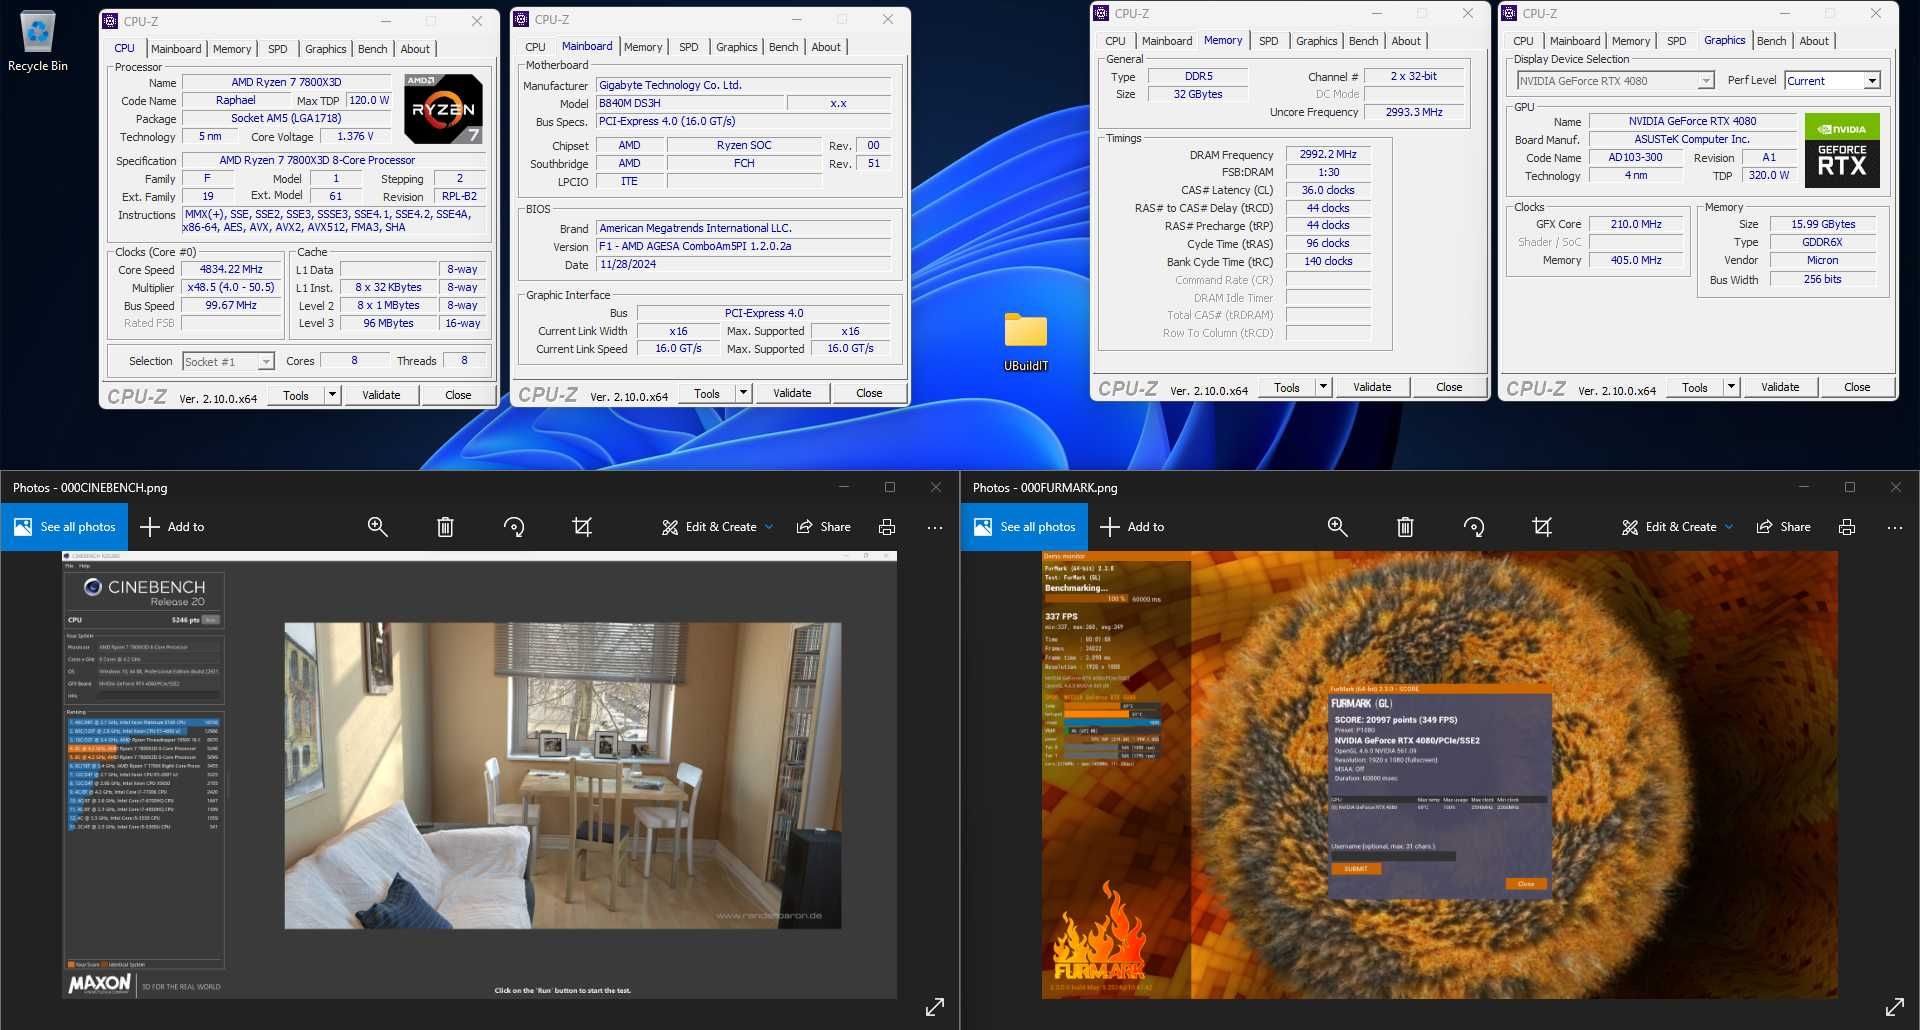Open Socket #1 selection dropdown in CPU-Z
The image size is (1920, 1030).
click(x=229, y=361)
